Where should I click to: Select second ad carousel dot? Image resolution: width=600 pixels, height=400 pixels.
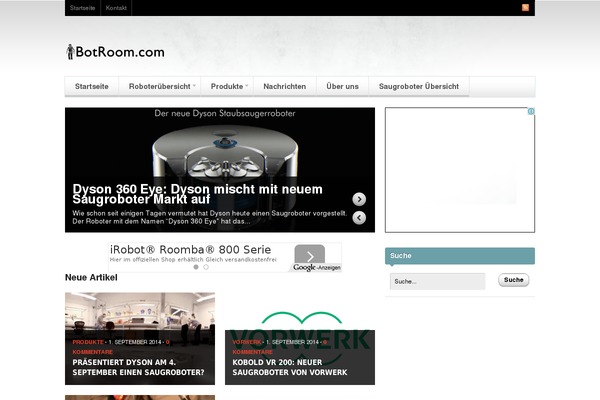click(206, 267)
